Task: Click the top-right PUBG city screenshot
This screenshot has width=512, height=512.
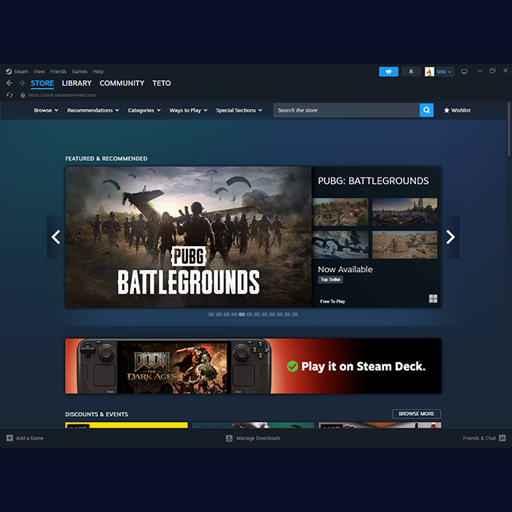Action: (405, 212)
